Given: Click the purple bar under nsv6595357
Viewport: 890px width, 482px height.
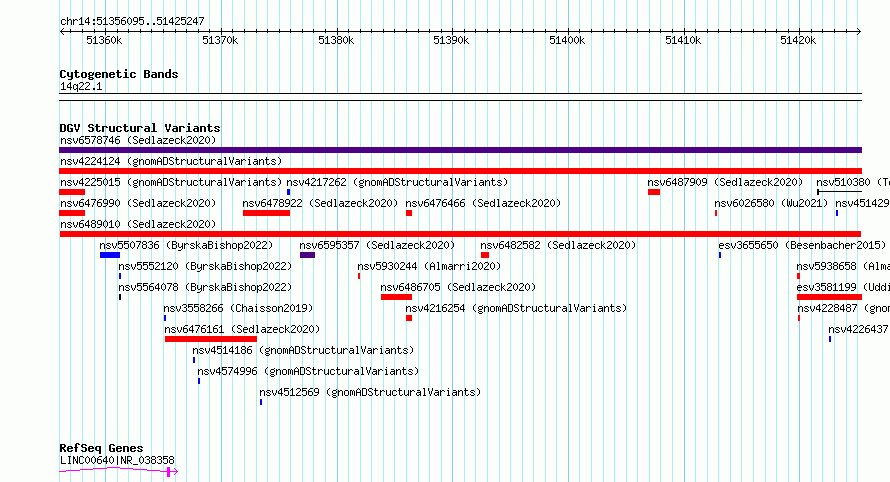Looking at the screenshot, I should click(x=307, y=255).
